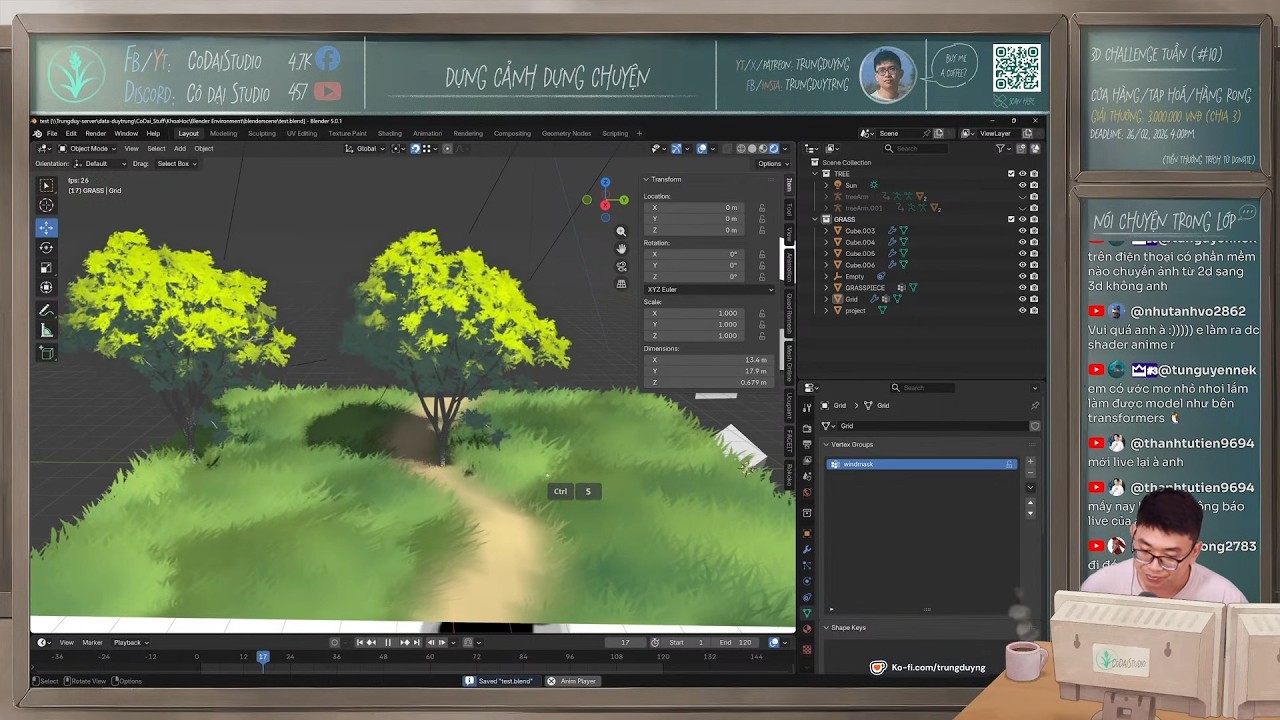This screenshot has height=720, width=1280.
Task: Toggle lock on Location X
Action: tap(762, 208)
